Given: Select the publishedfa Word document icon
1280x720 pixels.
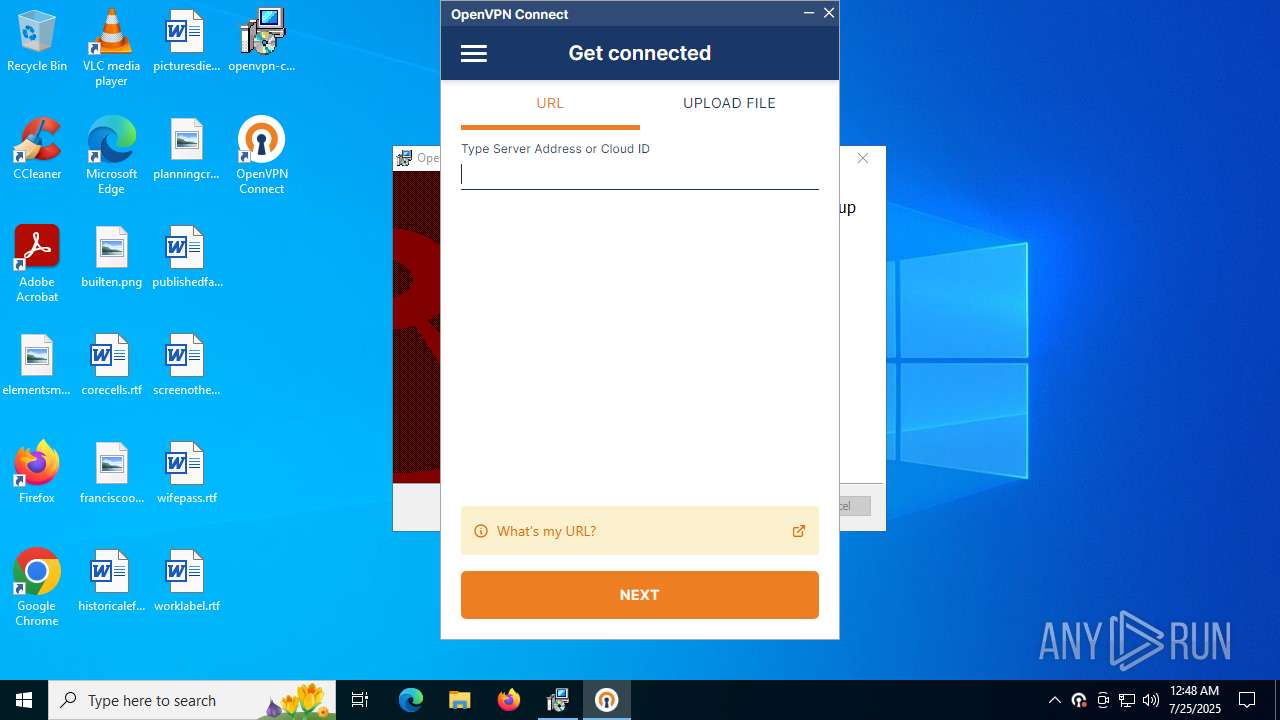Looking at the screenshot, I should (186, 257).
